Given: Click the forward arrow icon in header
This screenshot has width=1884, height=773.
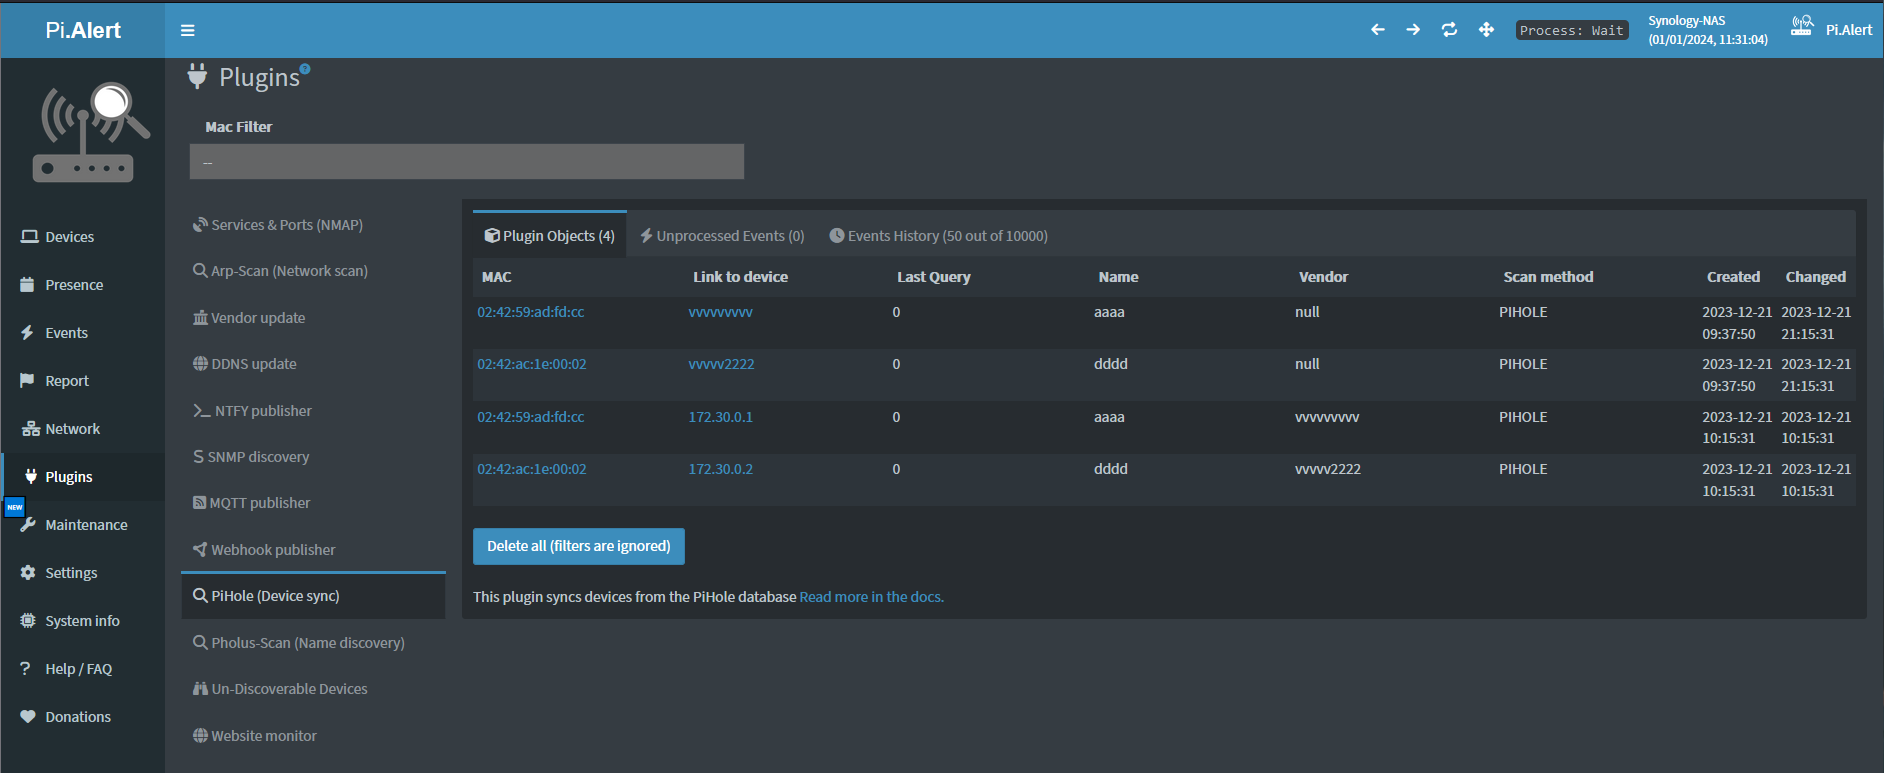Looking at the screenshot, I should pyautogui.click(x=1413, y=30).
